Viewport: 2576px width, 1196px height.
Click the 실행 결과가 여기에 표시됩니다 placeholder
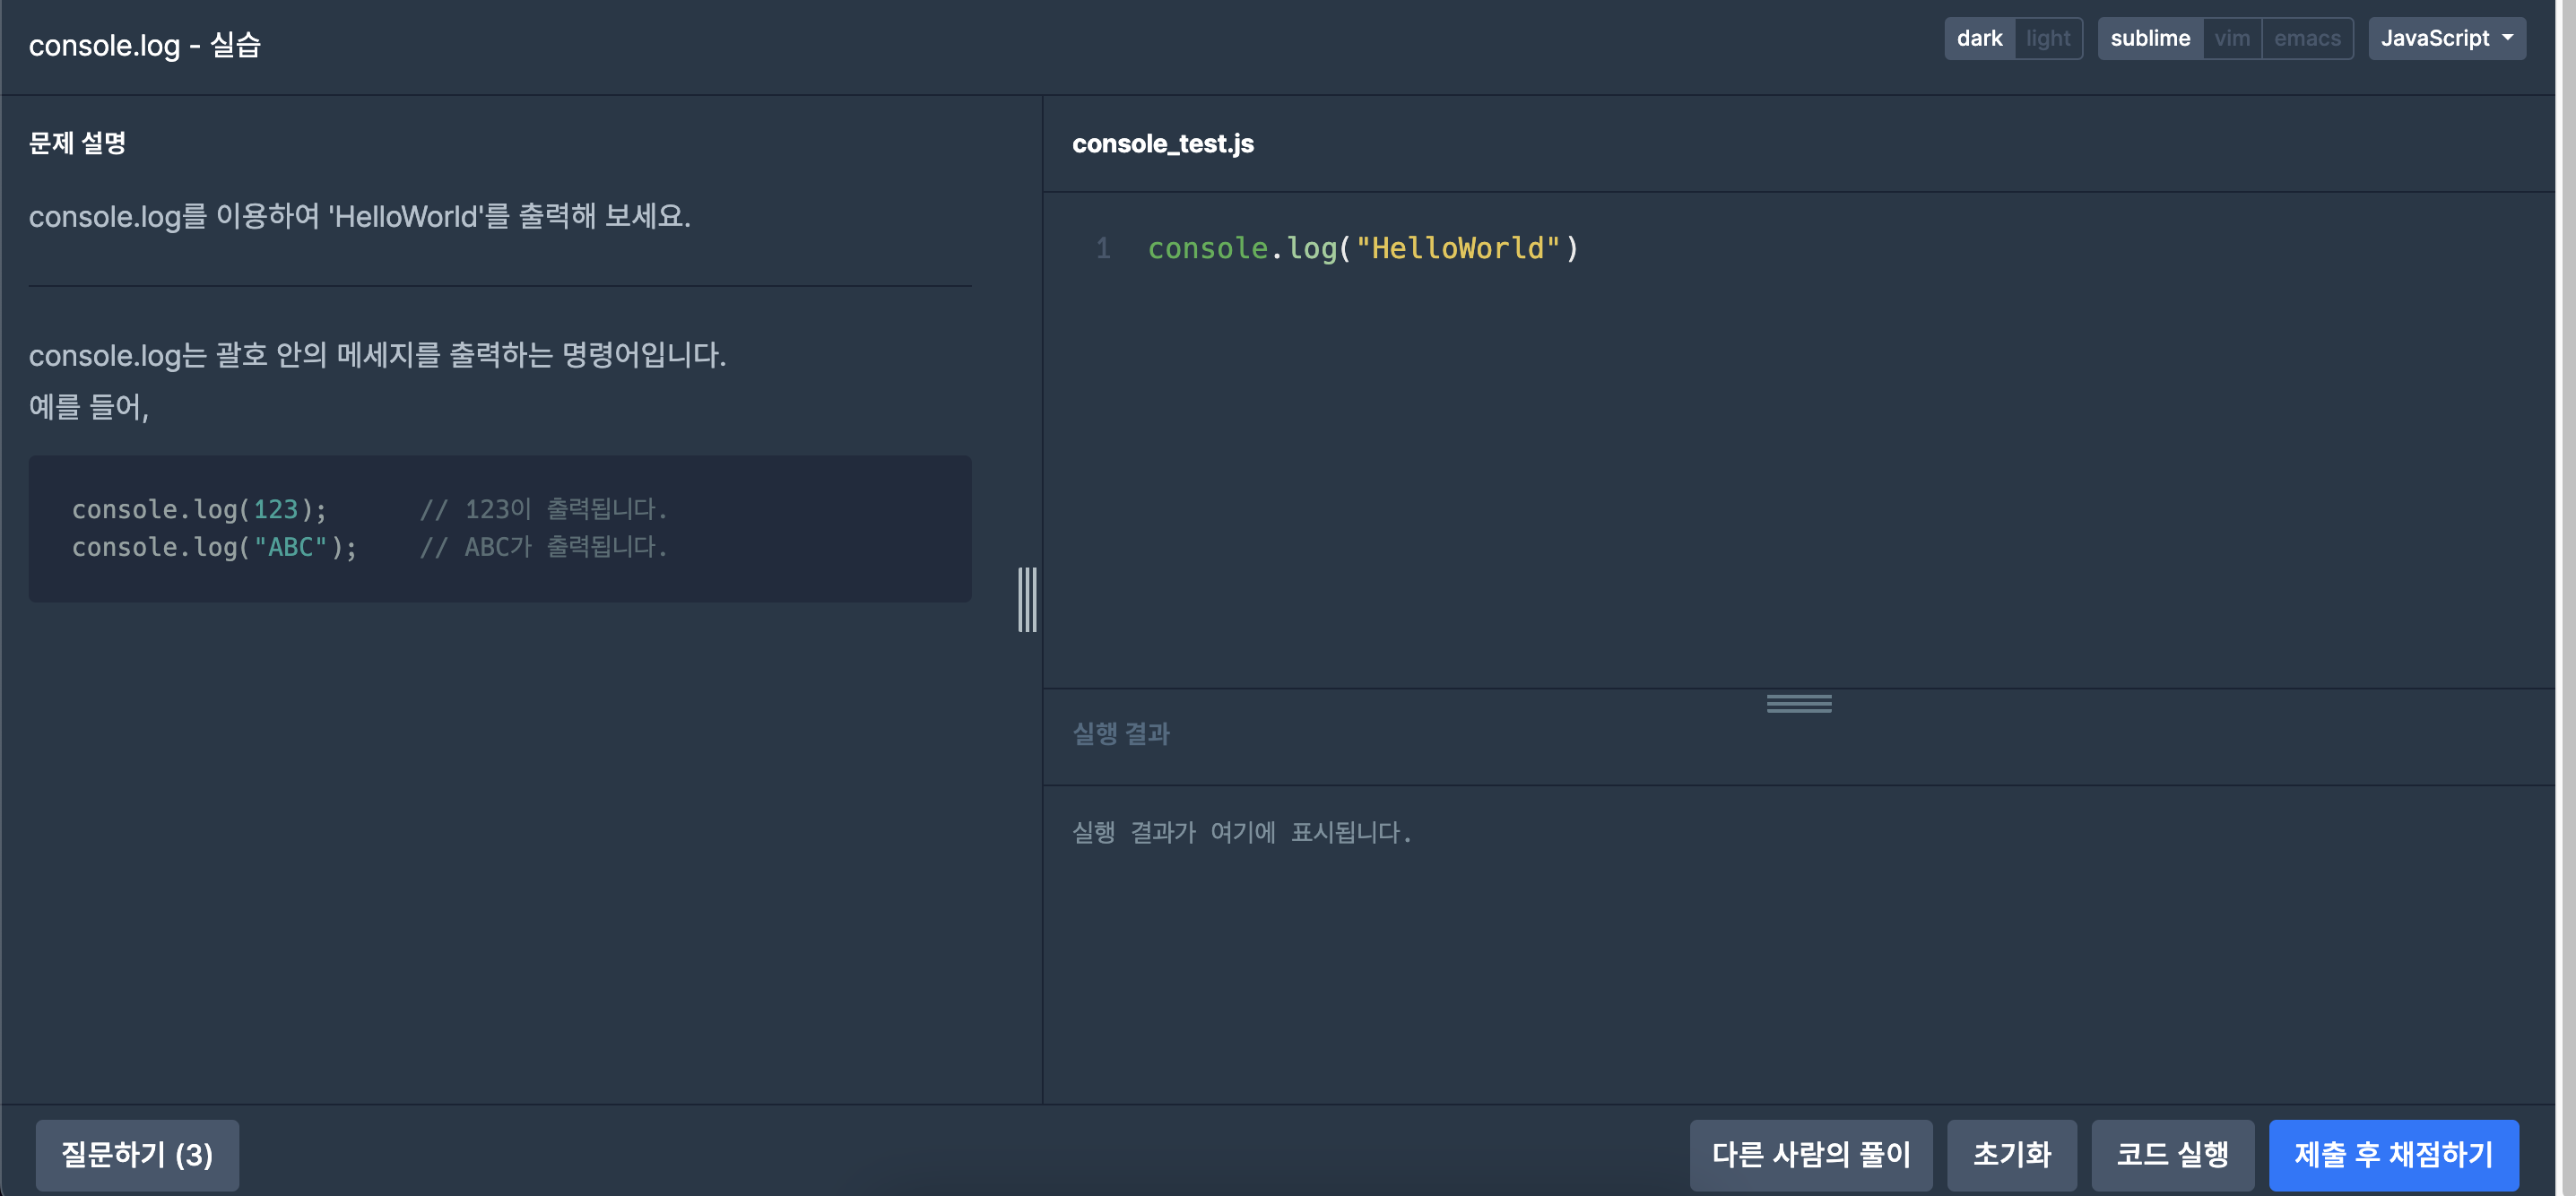[1241, 832]
